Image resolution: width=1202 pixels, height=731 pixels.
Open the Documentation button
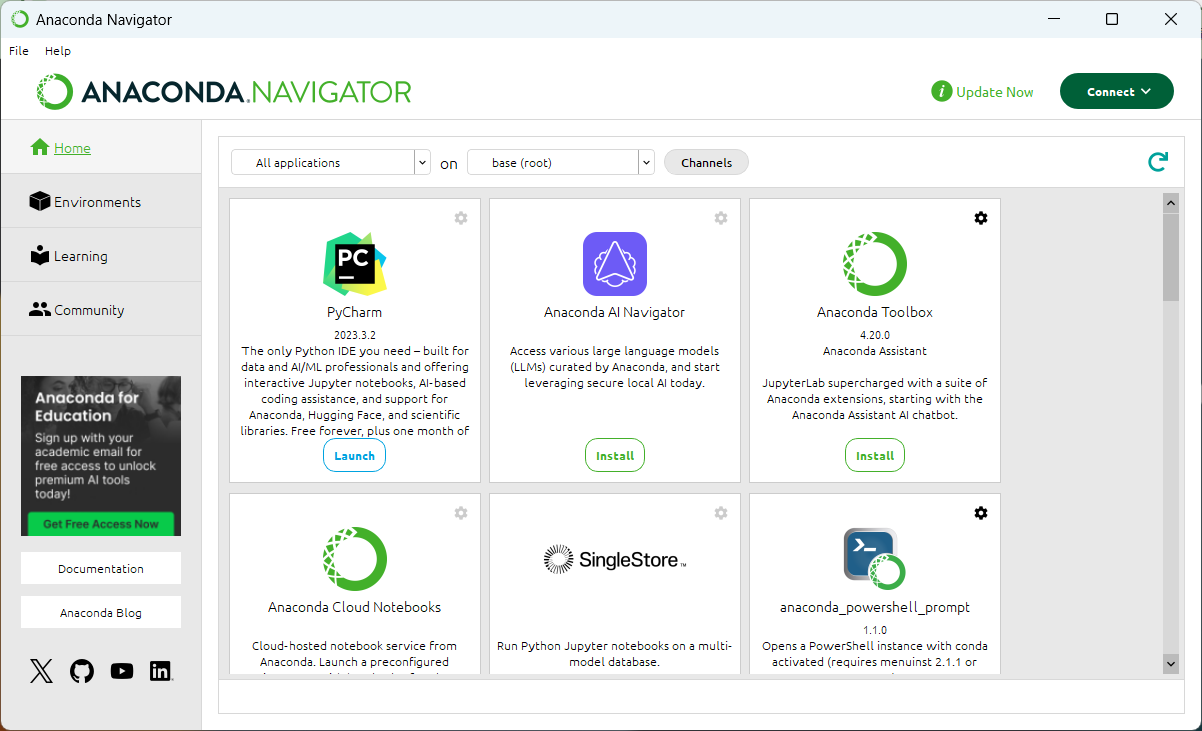click(x=101, y=568)
